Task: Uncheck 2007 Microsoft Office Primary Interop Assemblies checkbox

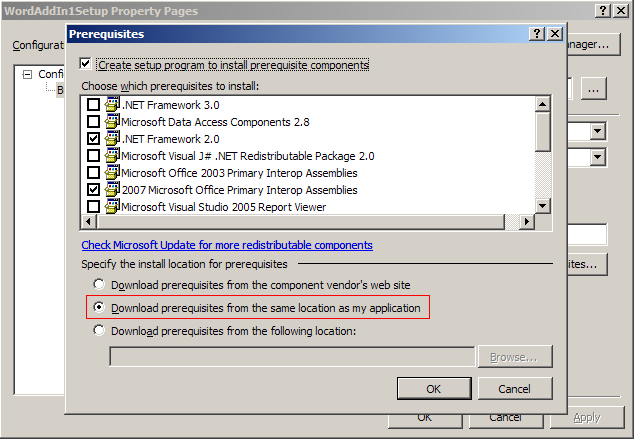Action: pyautogui.click(x=93, y=190)
